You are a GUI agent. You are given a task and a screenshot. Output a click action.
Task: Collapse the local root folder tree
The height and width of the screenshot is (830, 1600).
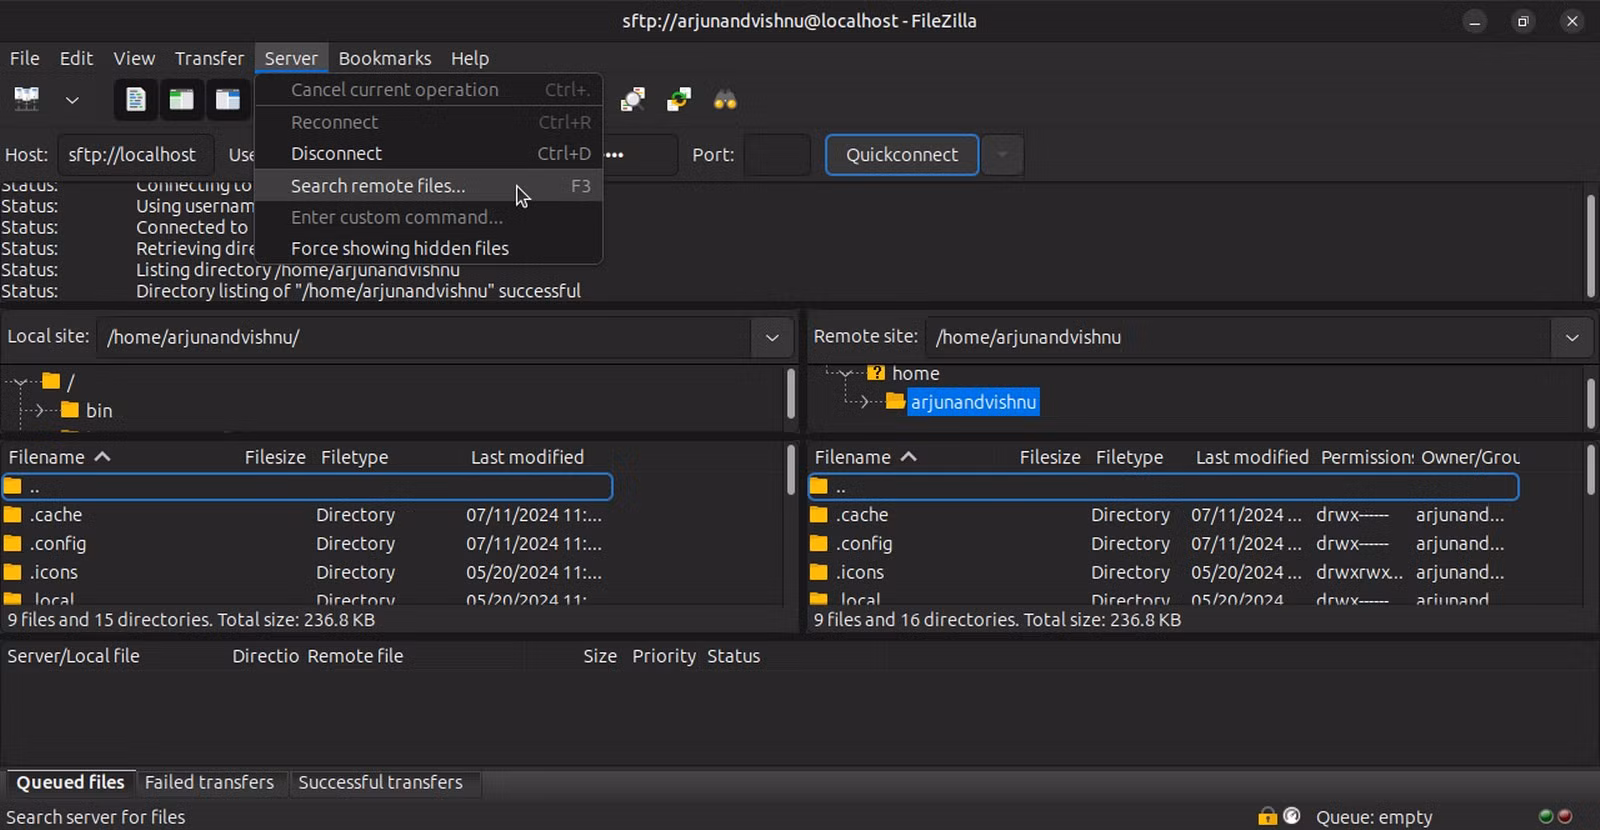(20, 382)
